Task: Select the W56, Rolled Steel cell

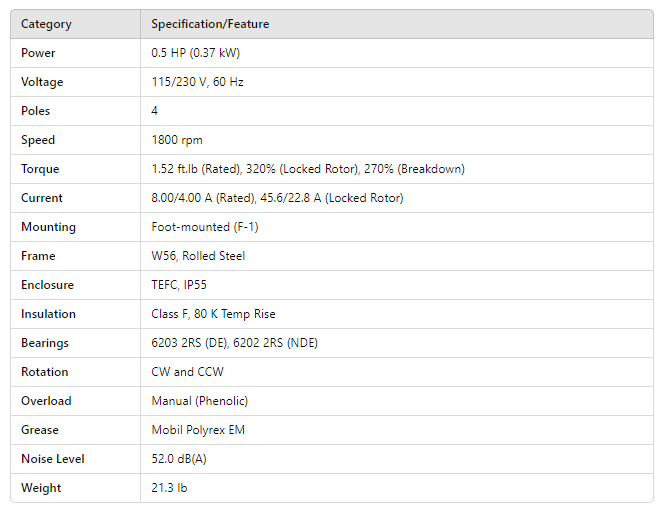Action: tap(198, 256)
